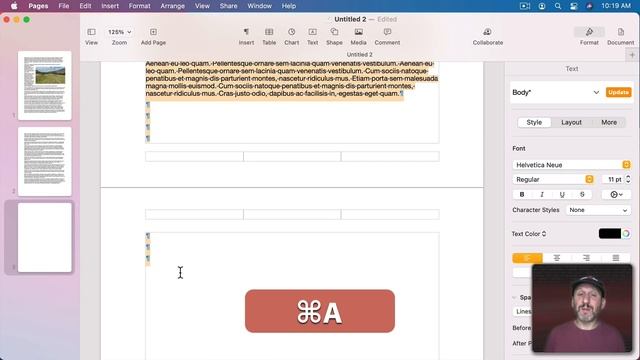Open Spotlight search in the menu bar
Screen dimensions: 640x360
pos(558,6)
